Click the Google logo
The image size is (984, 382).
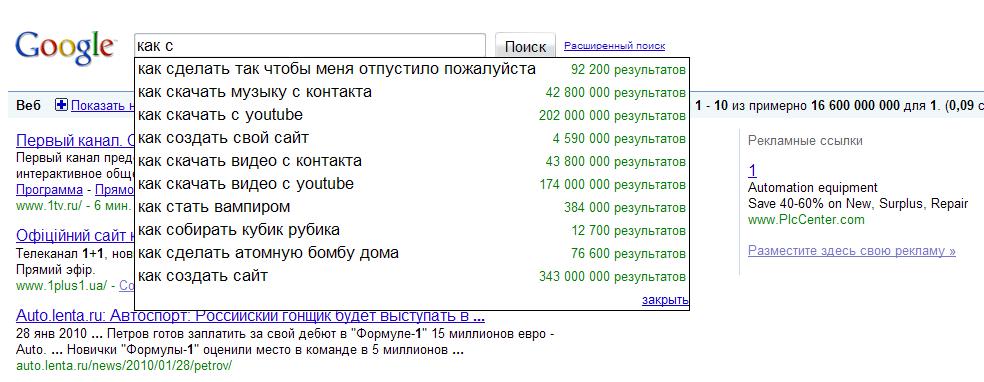65,48
